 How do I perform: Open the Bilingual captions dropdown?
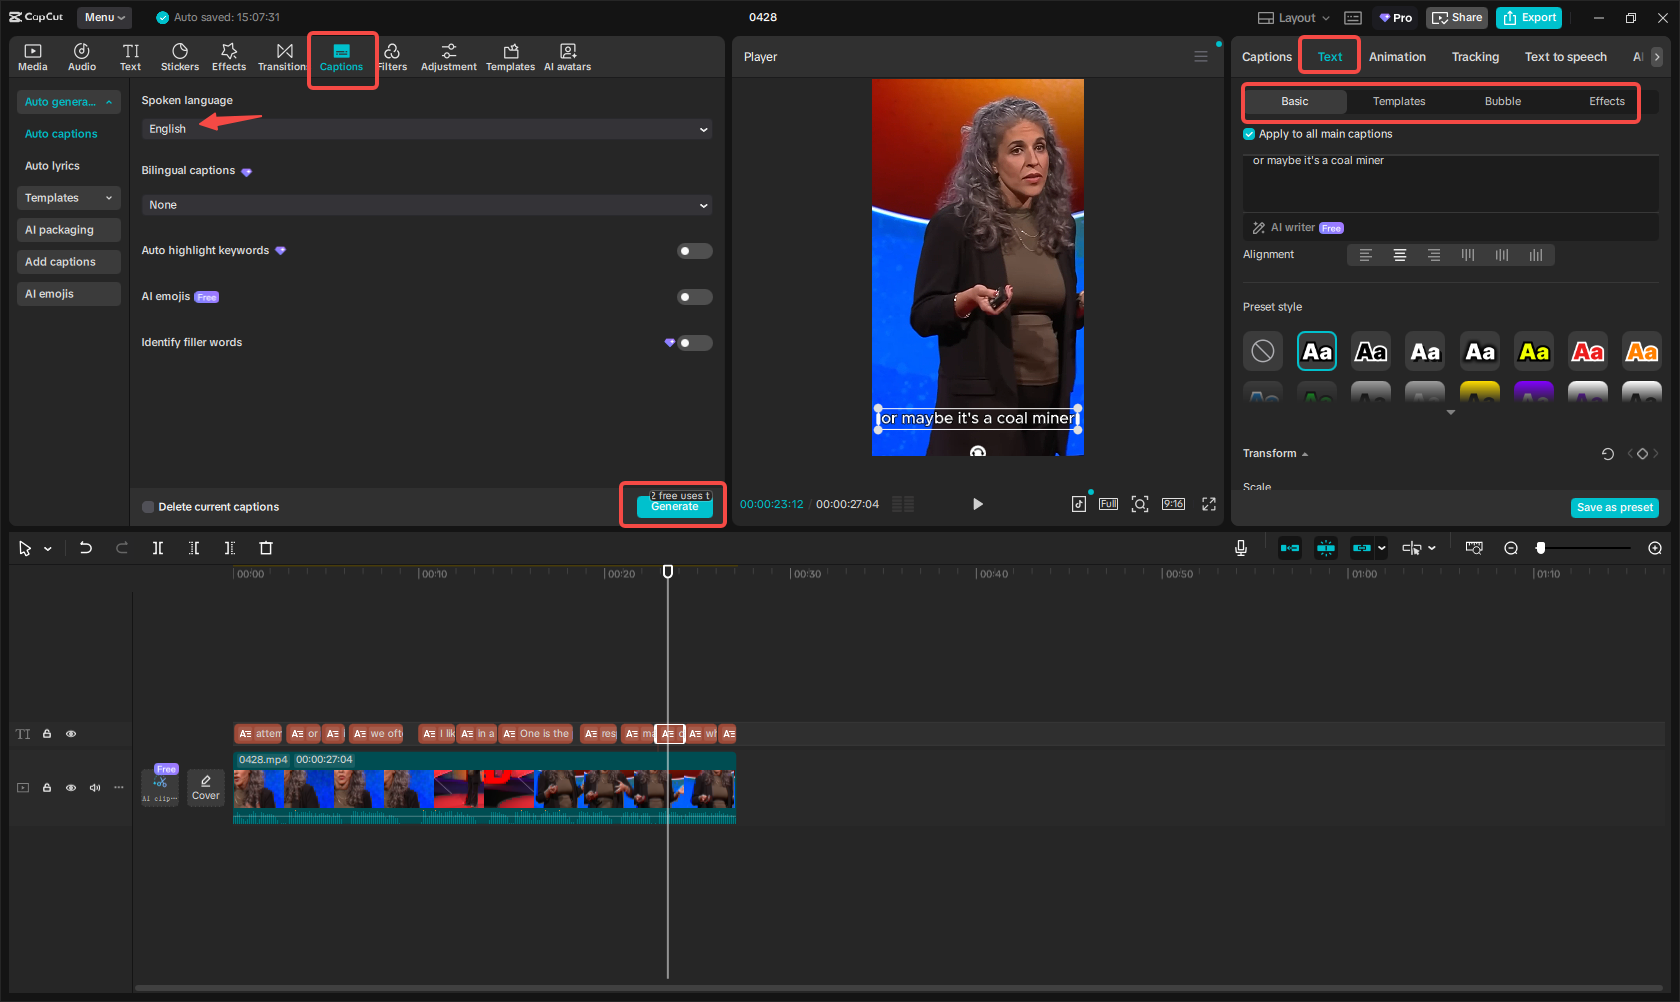pyautogui.click(x=426, y=204)
